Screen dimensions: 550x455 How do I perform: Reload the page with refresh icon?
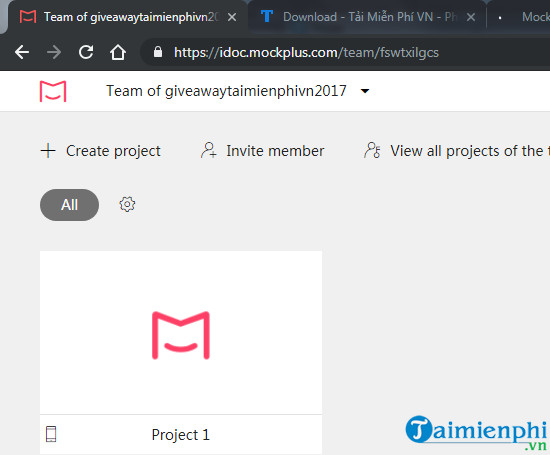(x=86, y=53)
